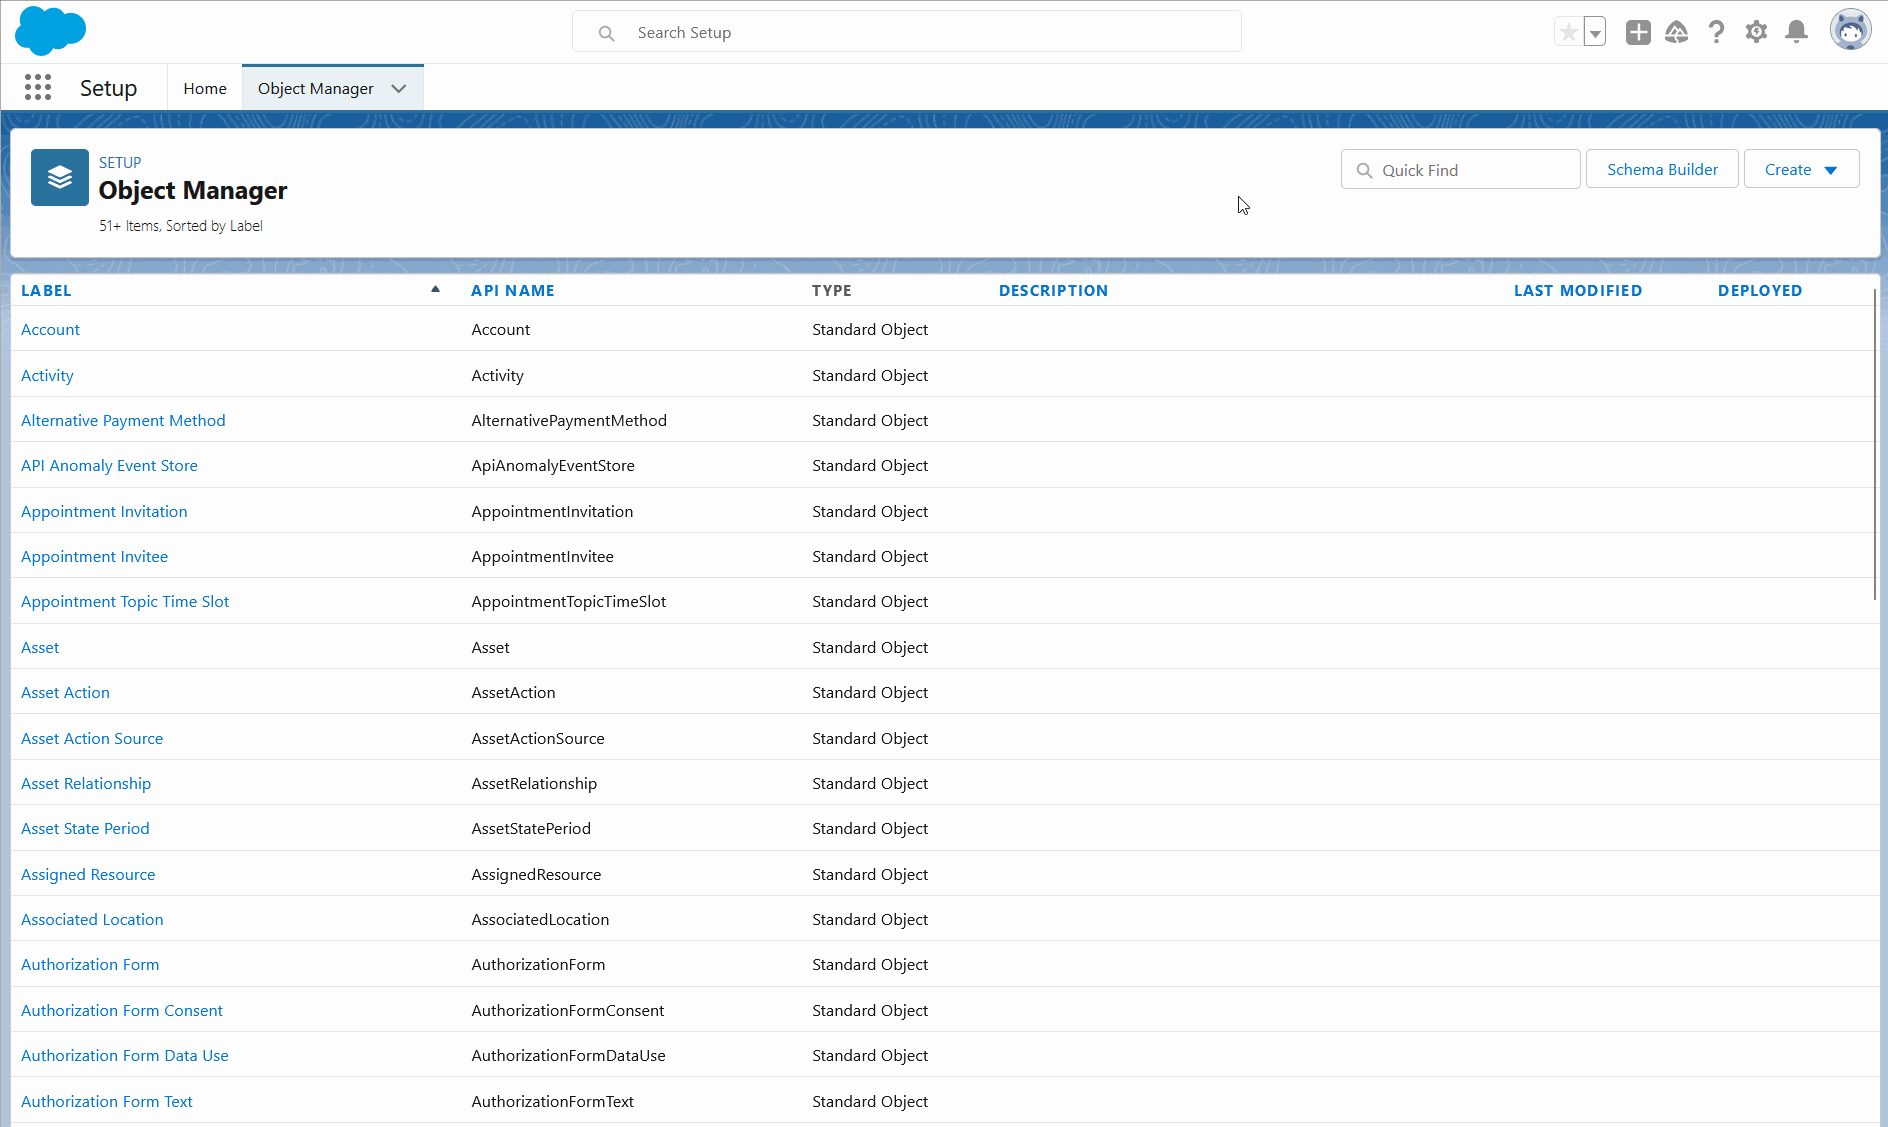Click the Object Manager layers icon
This screenshot has height=1127, width=1888.
point(60,177)
